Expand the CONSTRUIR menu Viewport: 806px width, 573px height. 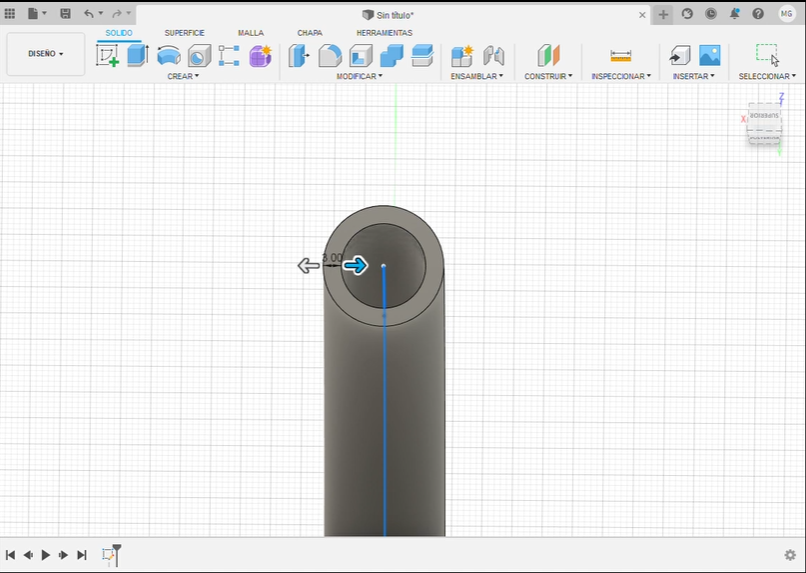(x=548, y=76)
